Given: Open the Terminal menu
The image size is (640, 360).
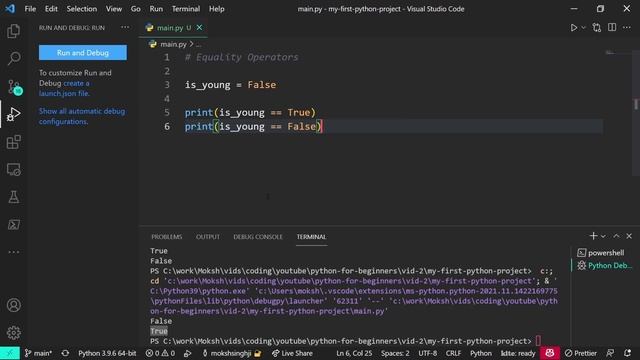Looking at the screenshot, I should click(186, 9).
